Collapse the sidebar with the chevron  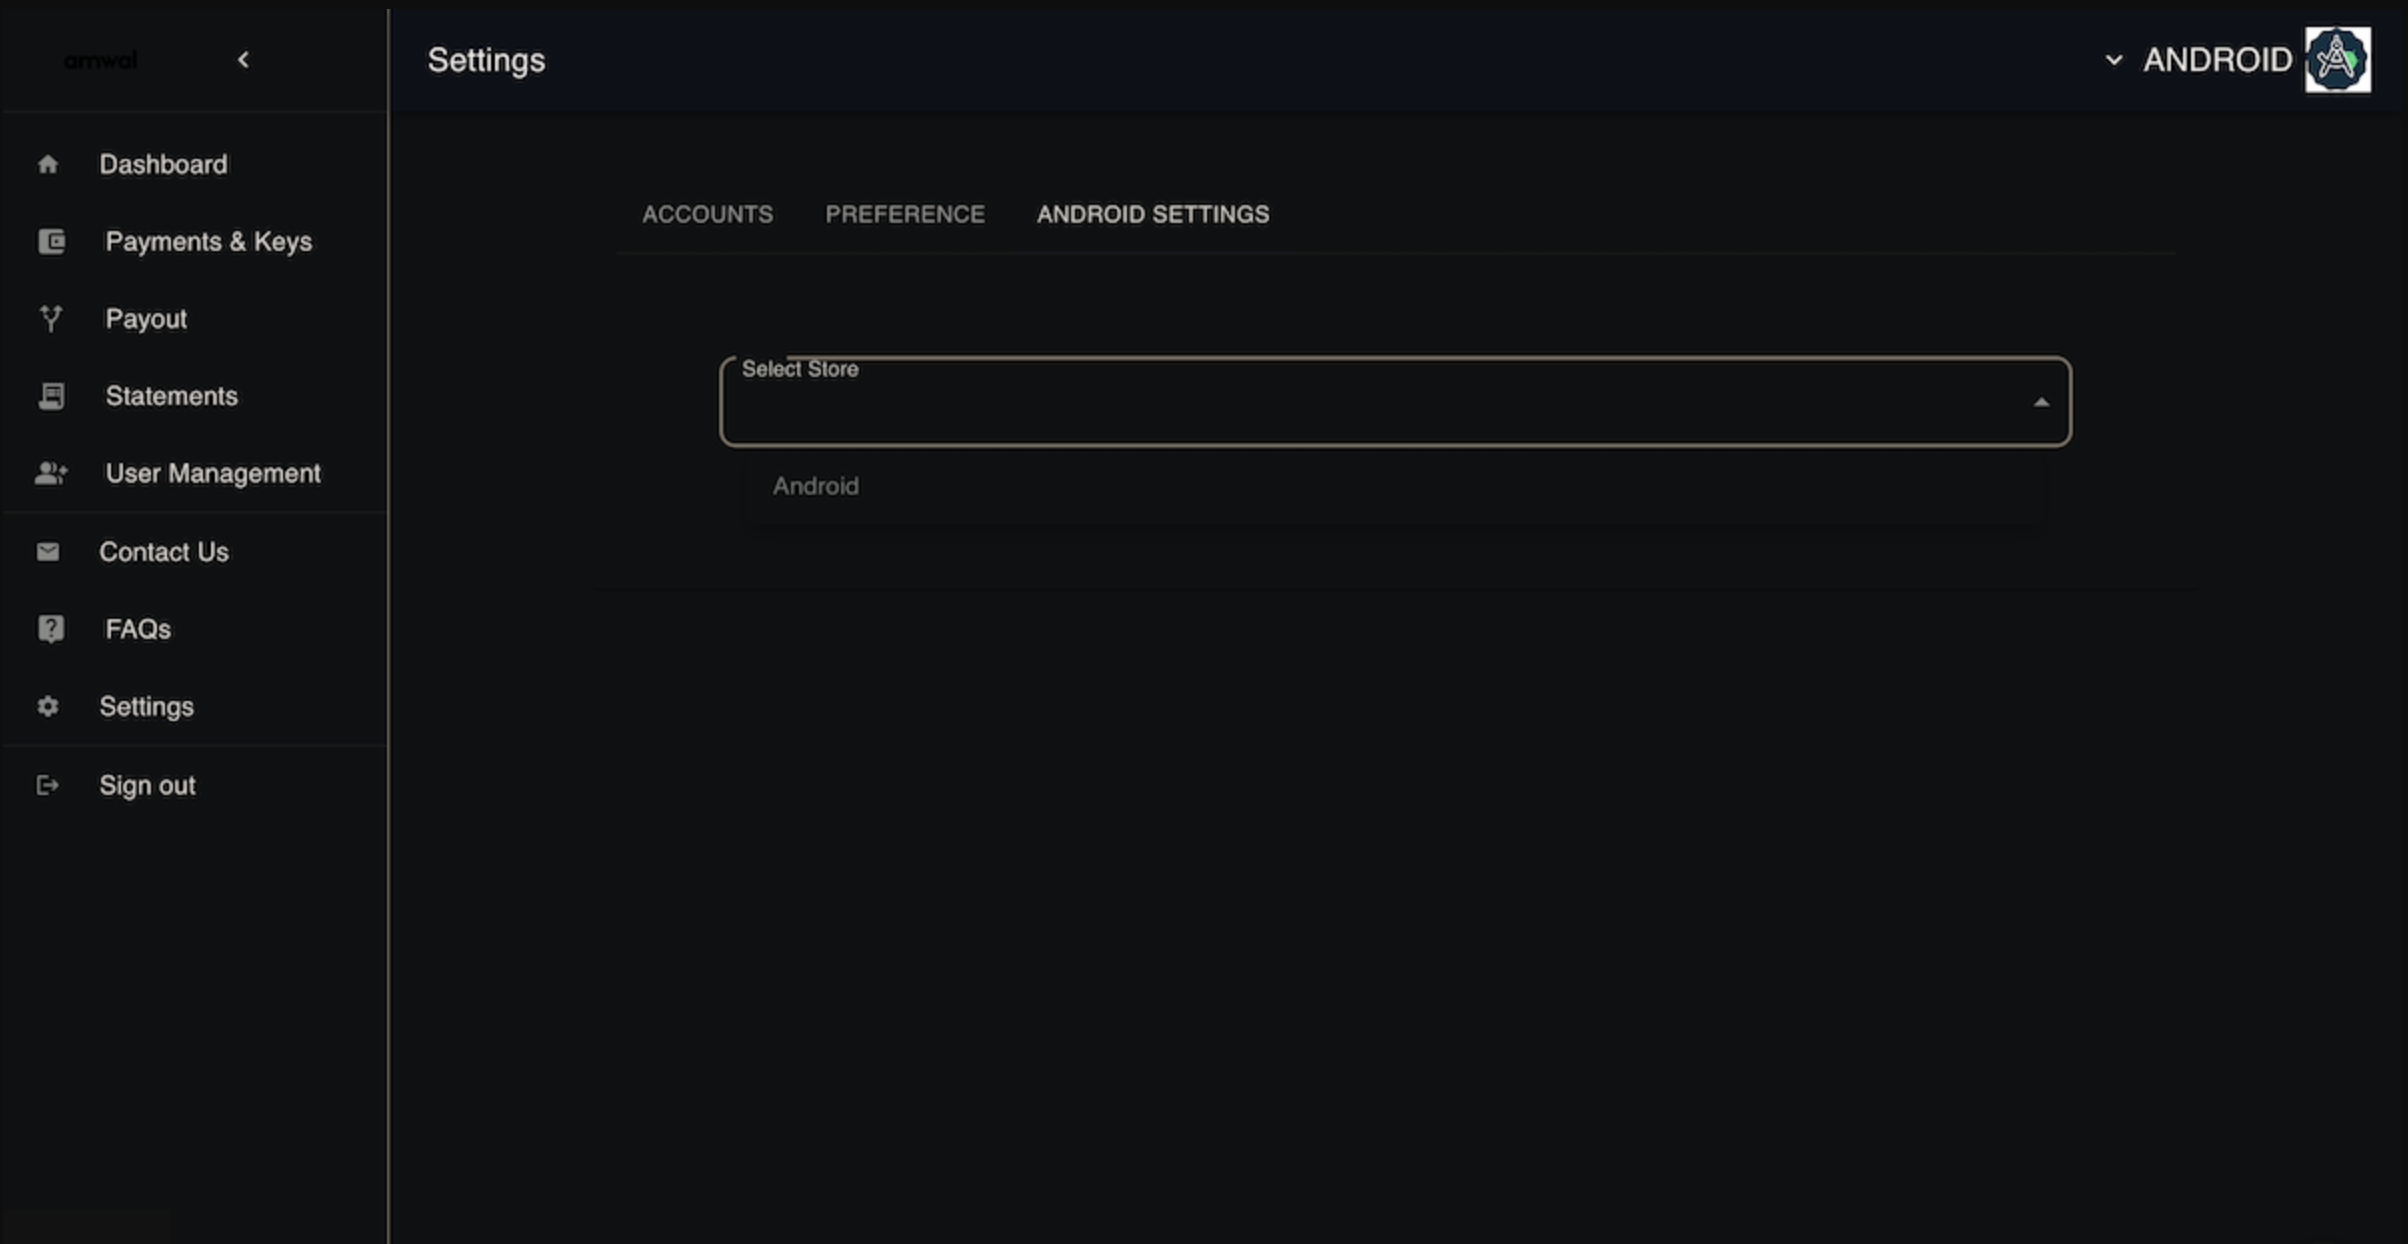pos(243,60)
